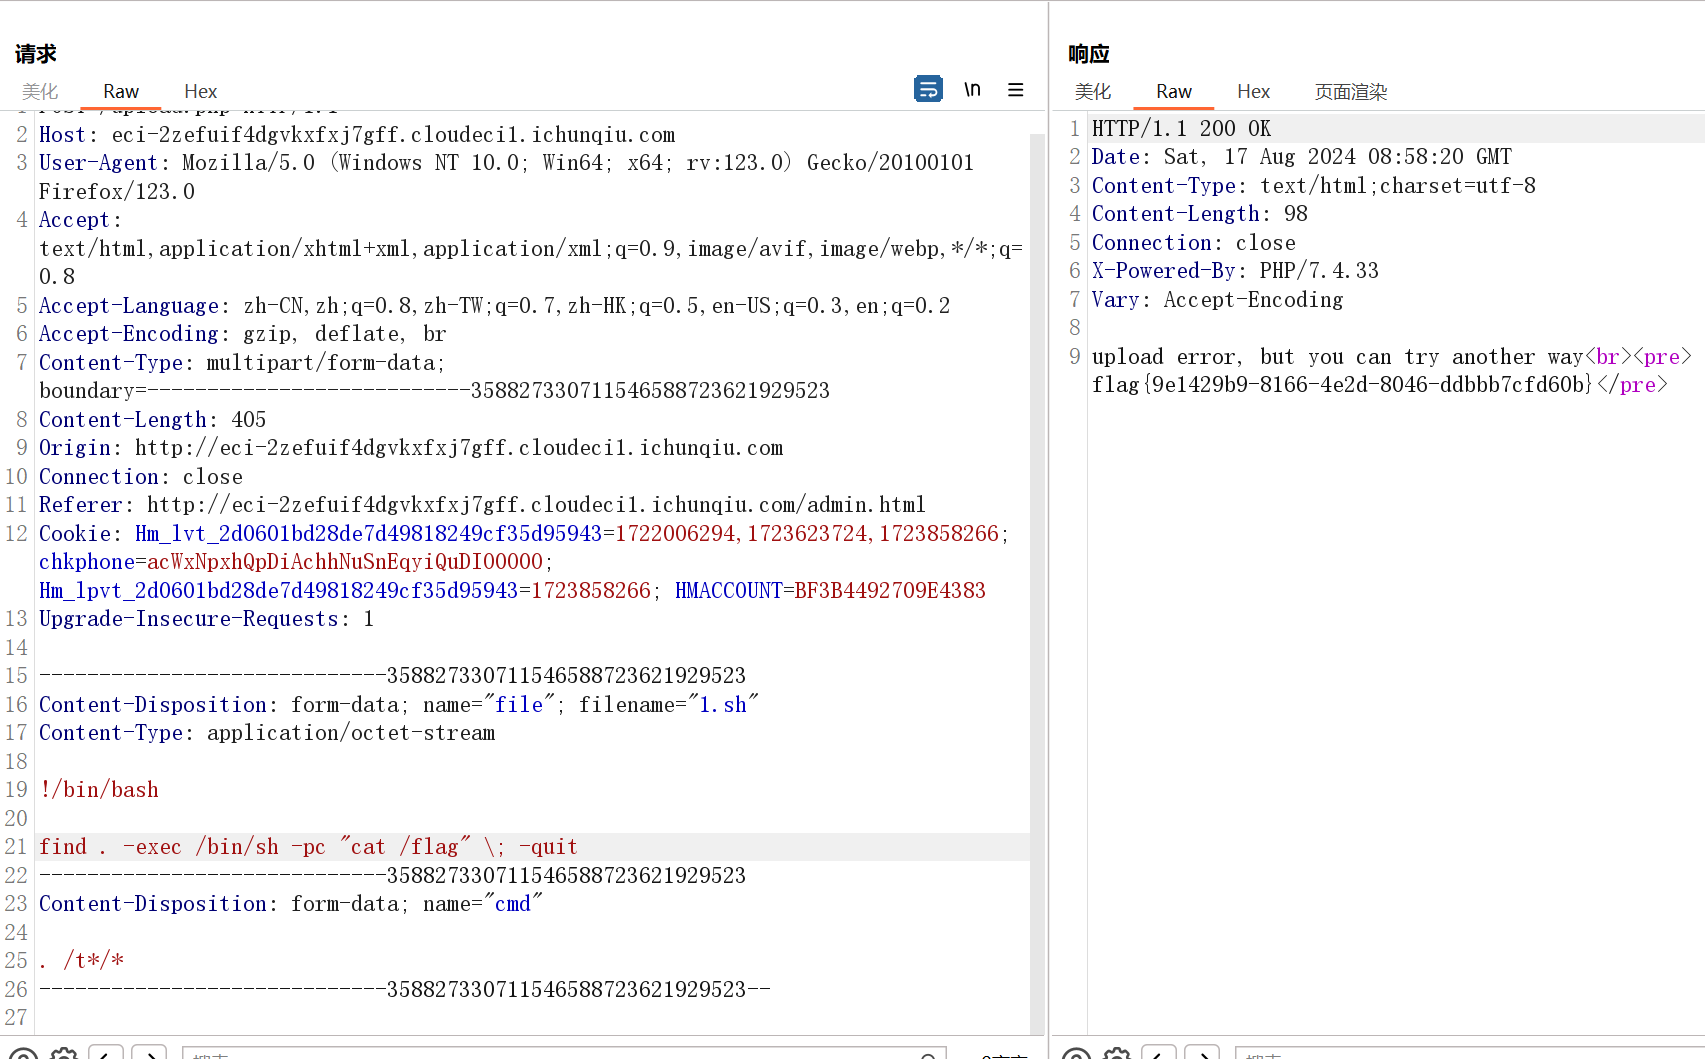Open response Hex tab
Viewport: 1705px width, 1059px height.
pyautogui.click(x=1253, y=91)
